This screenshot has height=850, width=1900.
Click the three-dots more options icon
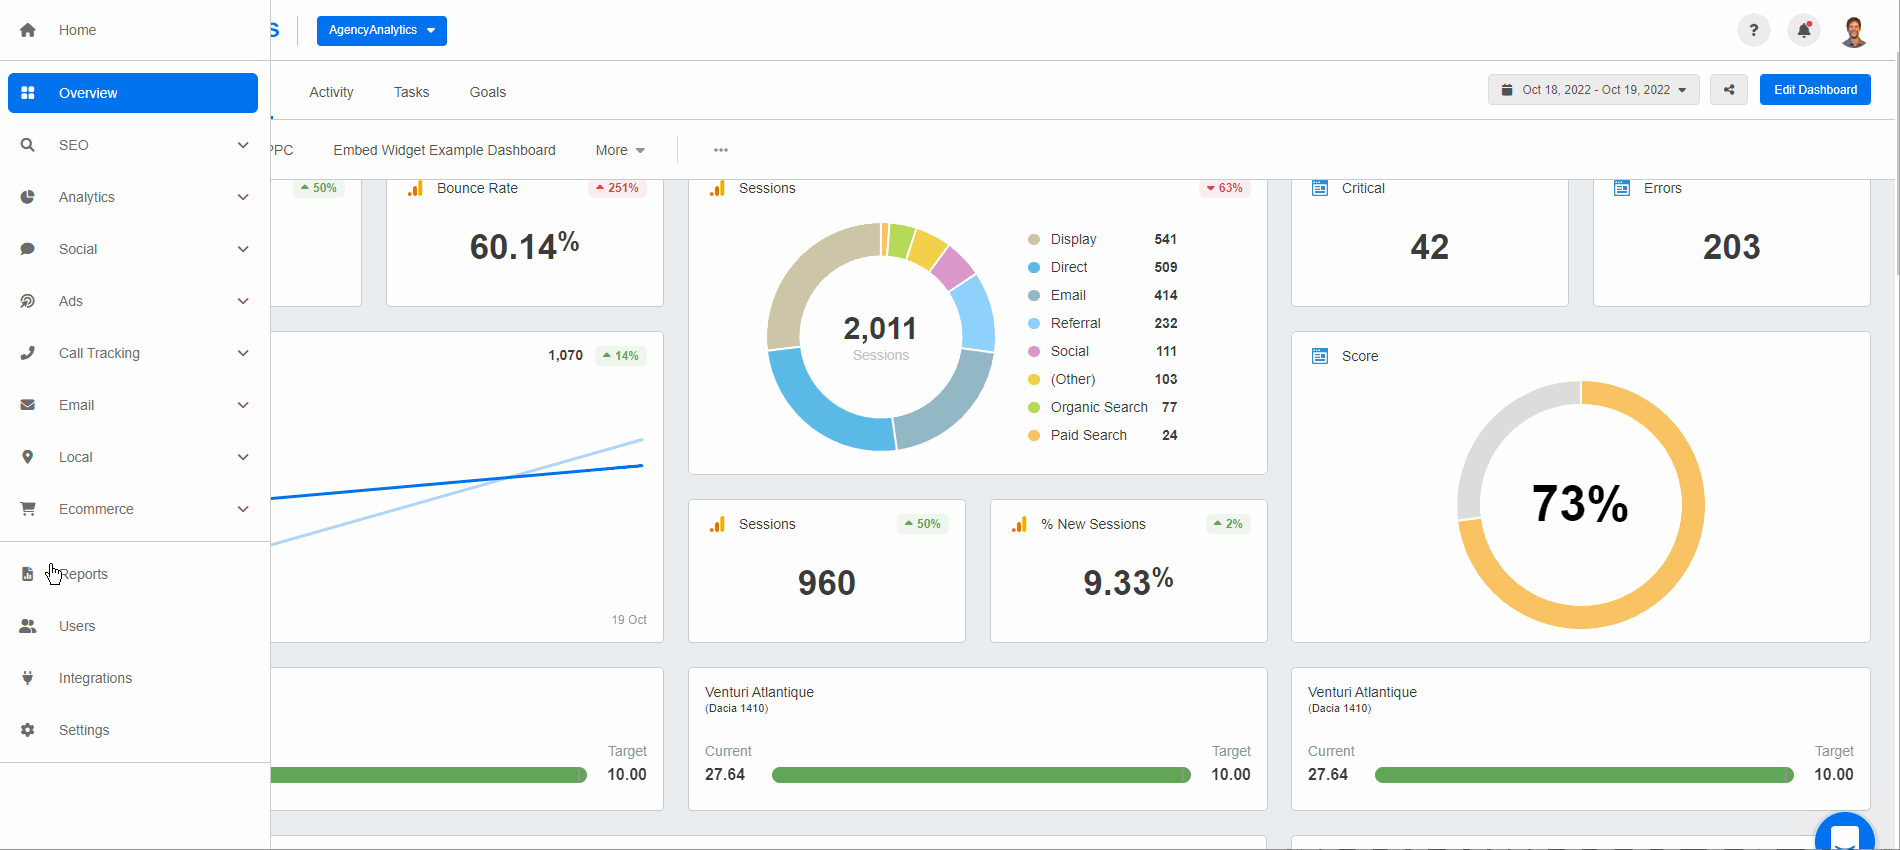pyautogui.click(x=721, y=150)
